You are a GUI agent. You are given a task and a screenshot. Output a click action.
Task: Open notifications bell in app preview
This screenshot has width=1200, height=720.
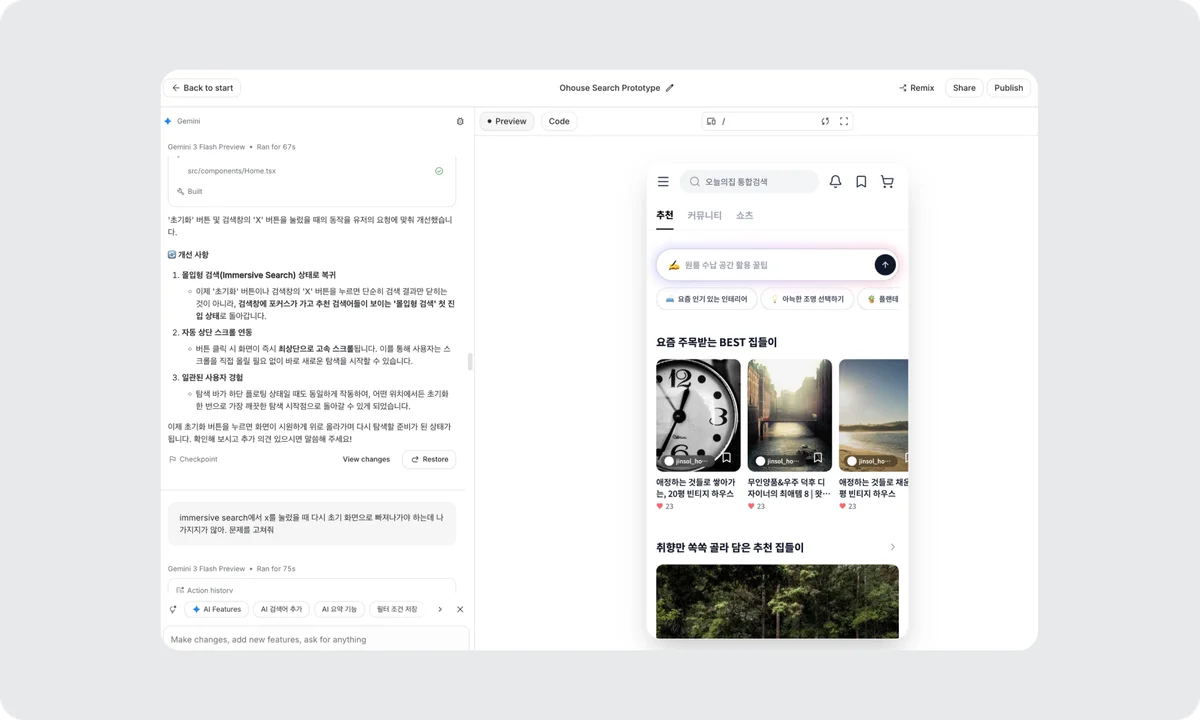836,182
